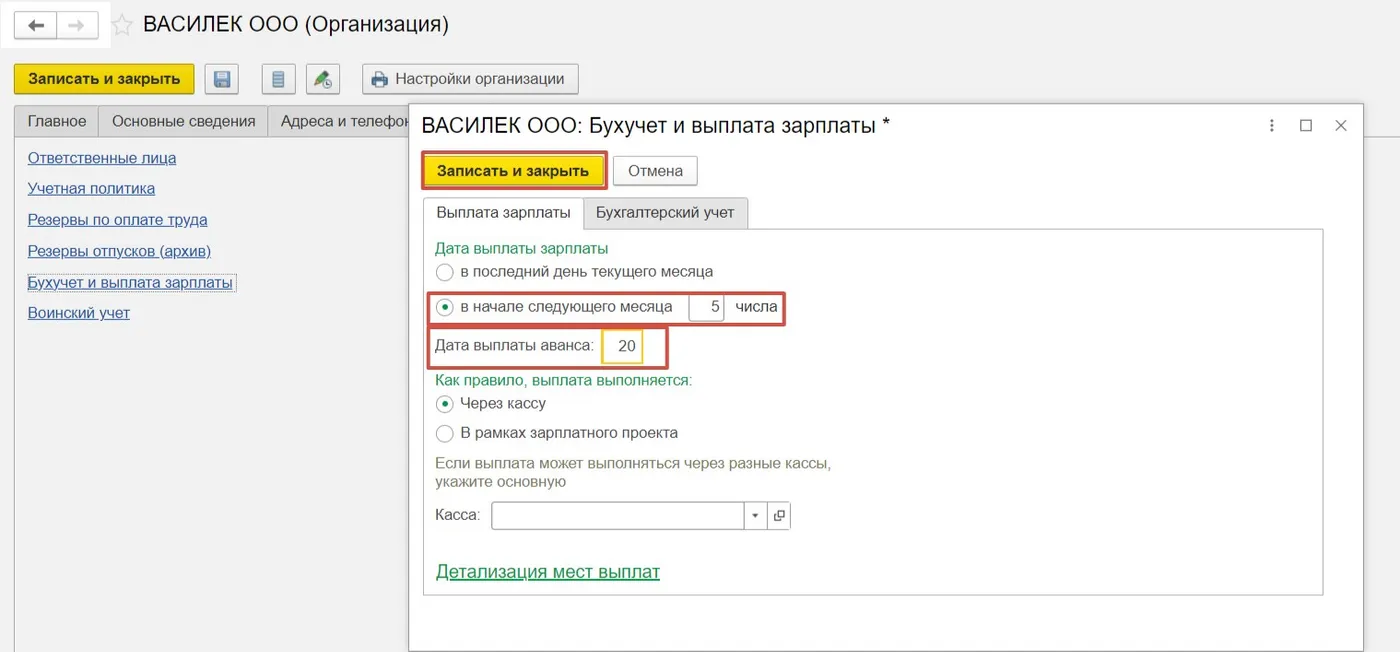Image resolution: width=1400 pixels, height=652 pixels.
Task: Click the forward navigation arrow
Action: pos(77,26)
